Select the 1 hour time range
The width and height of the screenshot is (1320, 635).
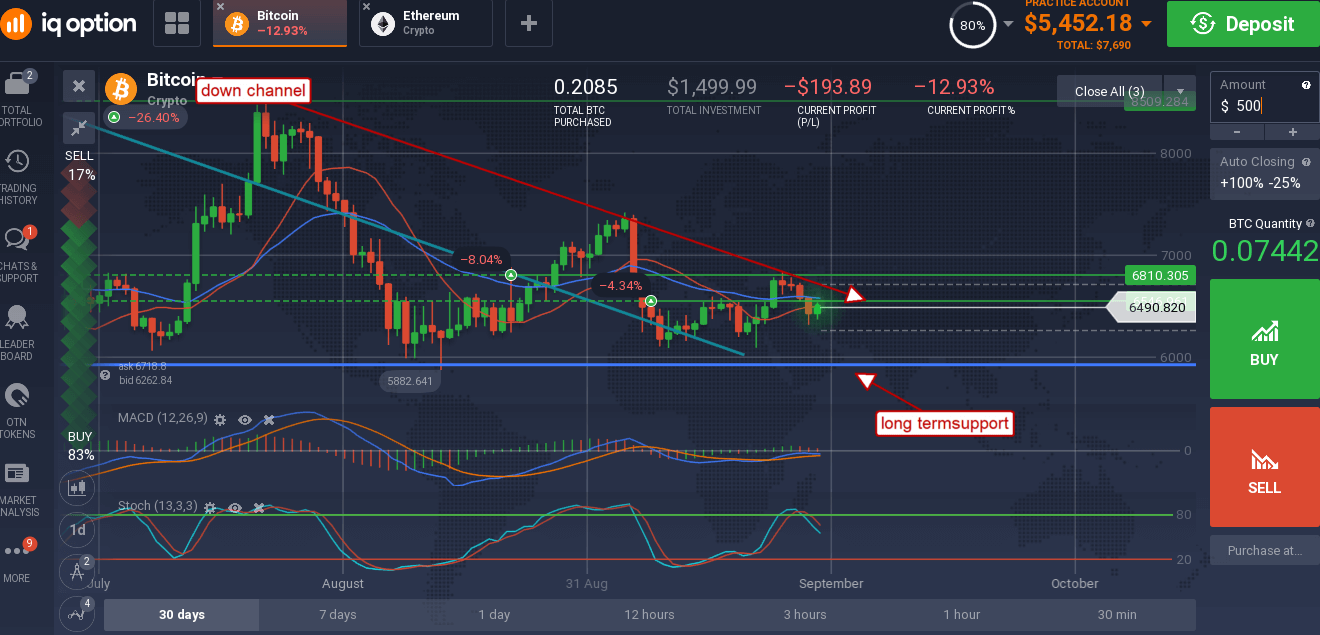(961, 614)
